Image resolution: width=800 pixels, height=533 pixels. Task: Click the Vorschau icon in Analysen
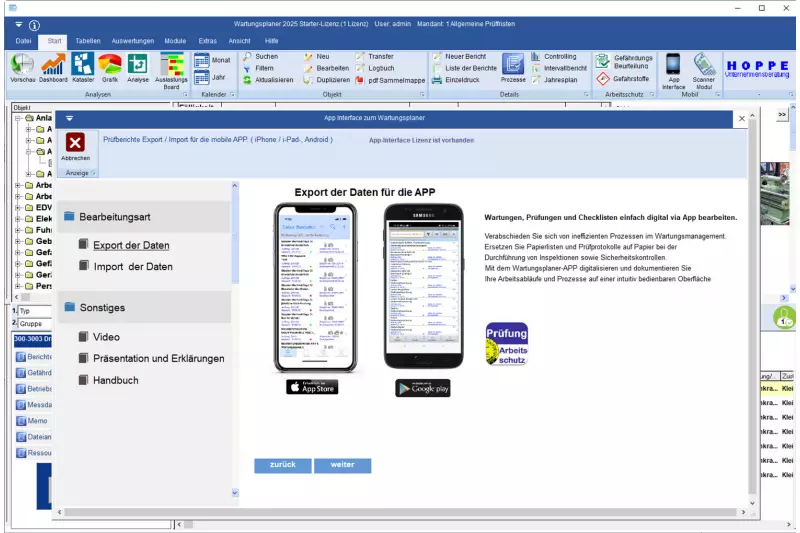pyautogui.click(x=22, y=66)
